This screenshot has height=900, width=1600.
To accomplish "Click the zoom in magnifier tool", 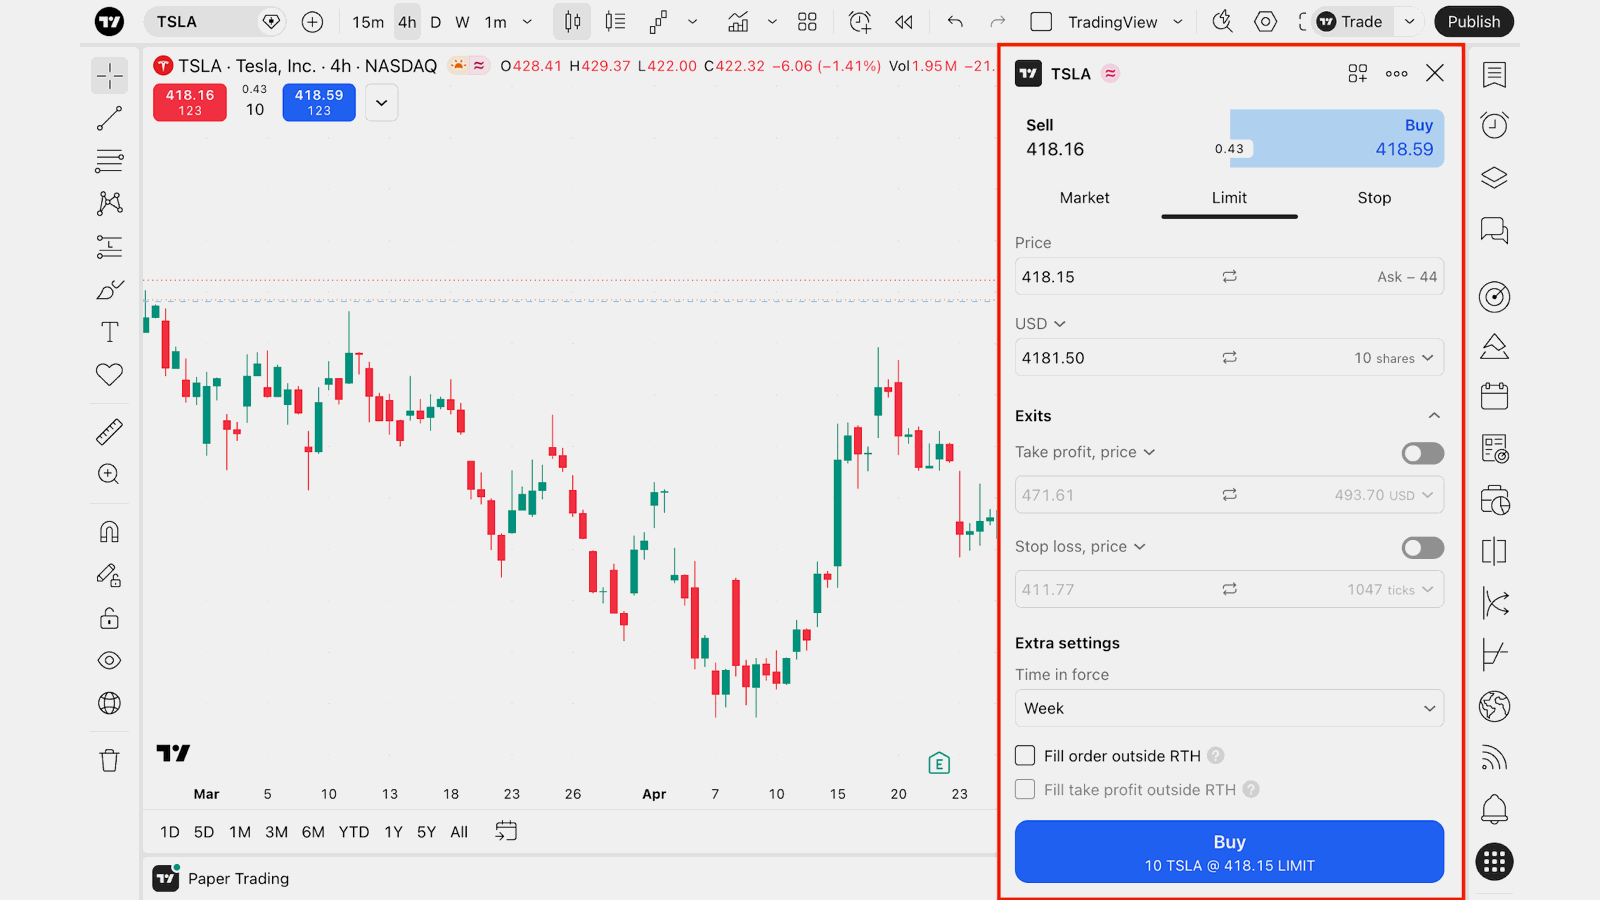I will (110, 474).
